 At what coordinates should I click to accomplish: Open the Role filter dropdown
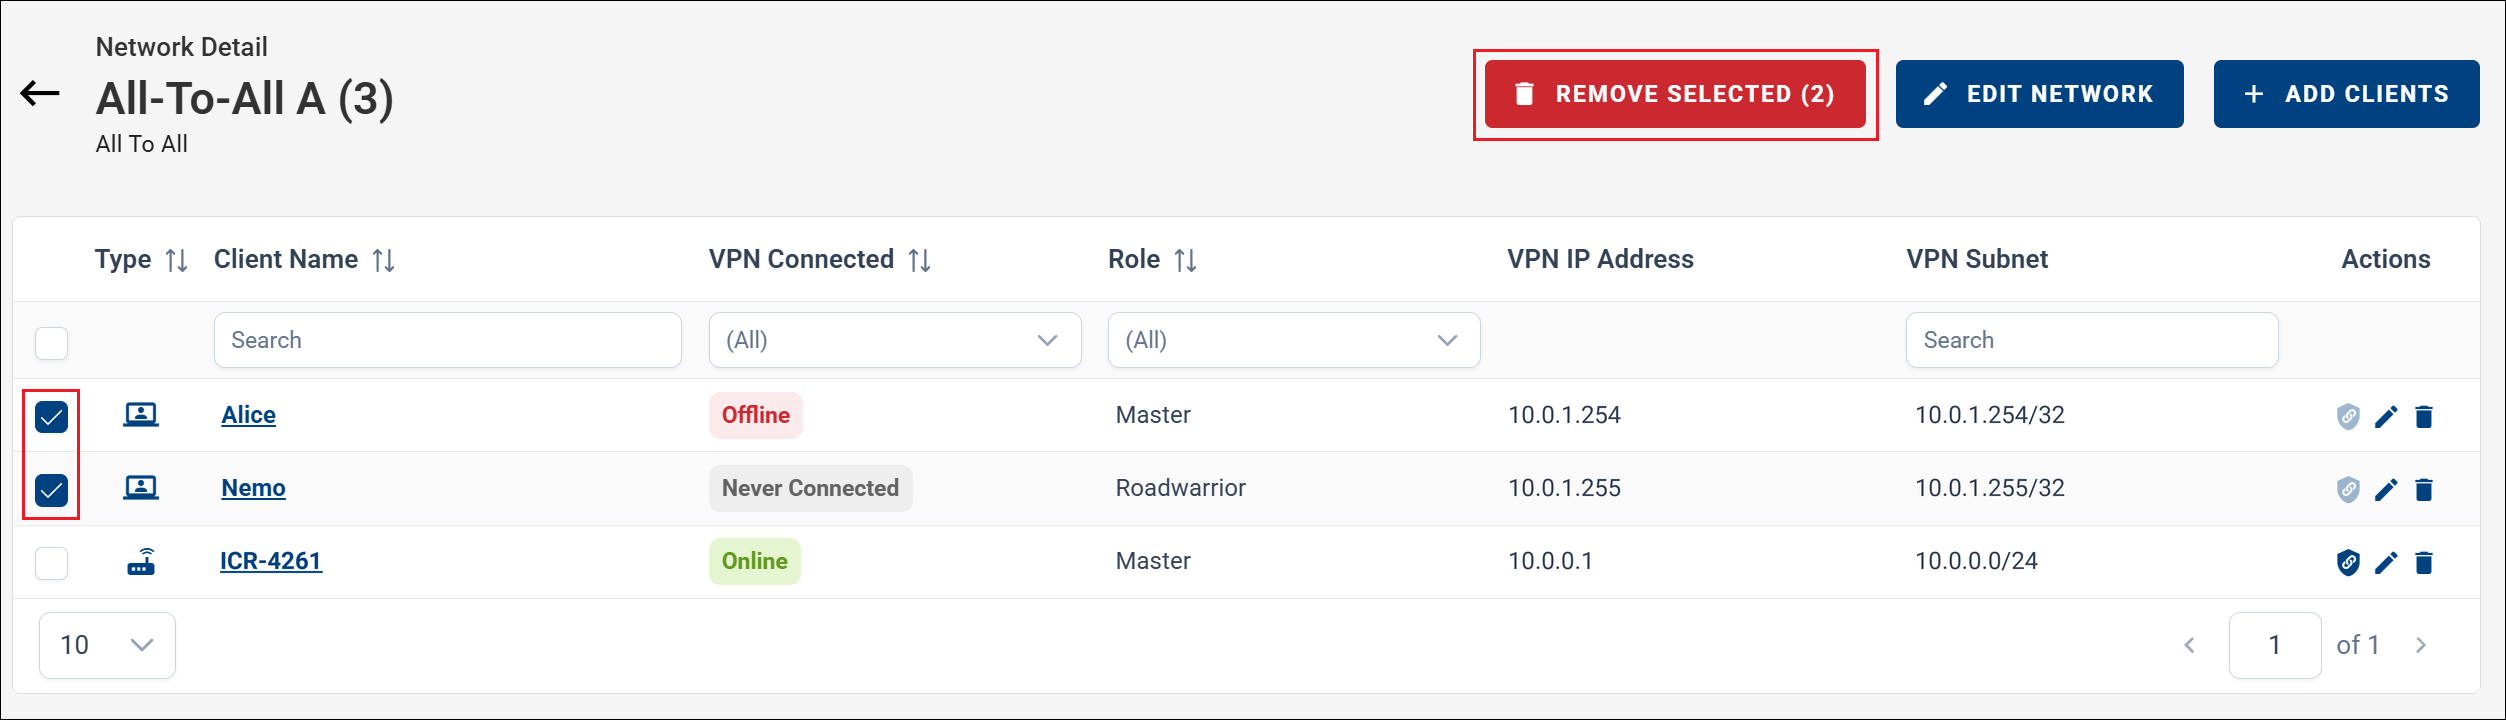(1294, 340)
